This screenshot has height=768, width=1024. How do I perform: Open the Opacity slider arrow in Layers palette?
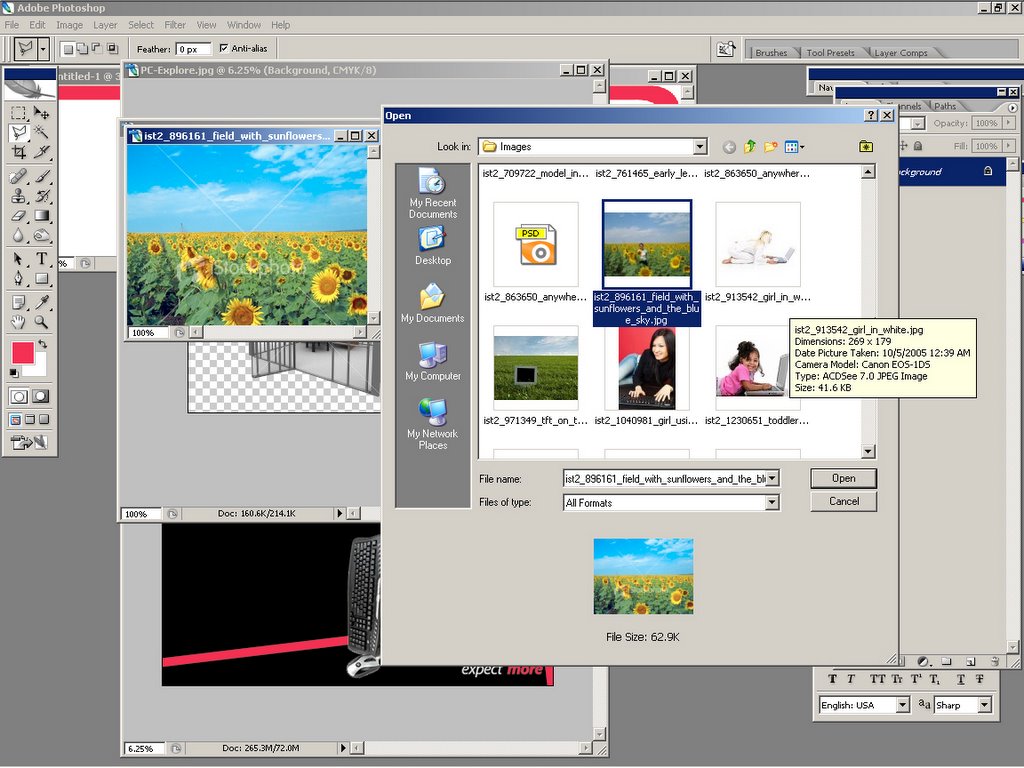pos(1009,123)
